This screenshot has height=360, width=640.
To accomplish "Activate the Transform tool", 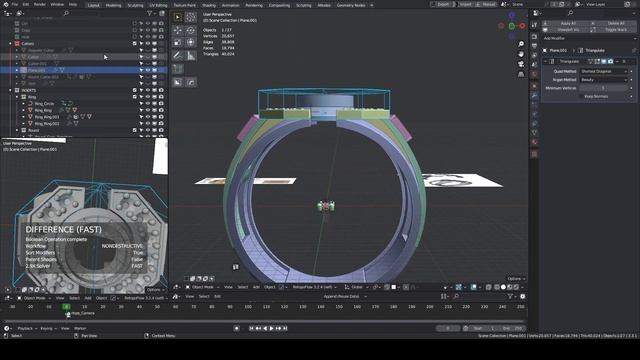I will tap(191, 42).
